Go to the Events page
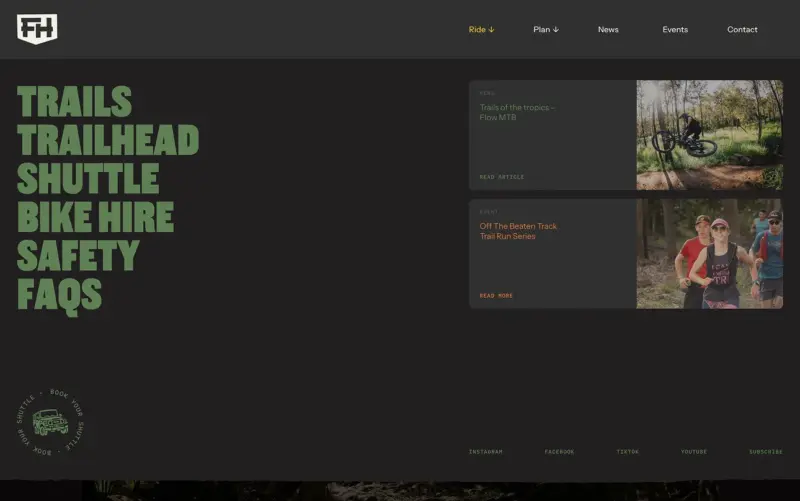The image size is (800, 501). tap(675, 30)
